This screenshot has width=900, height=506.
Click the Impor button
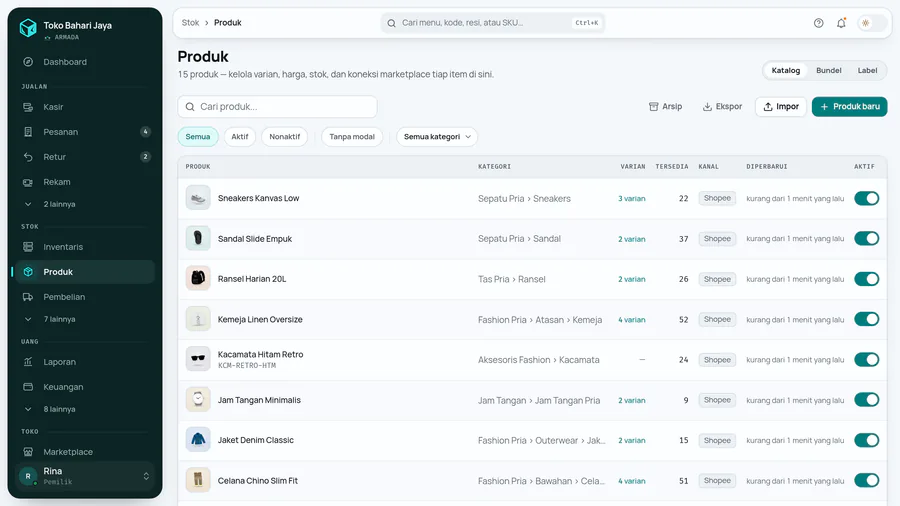click(781, 107)
